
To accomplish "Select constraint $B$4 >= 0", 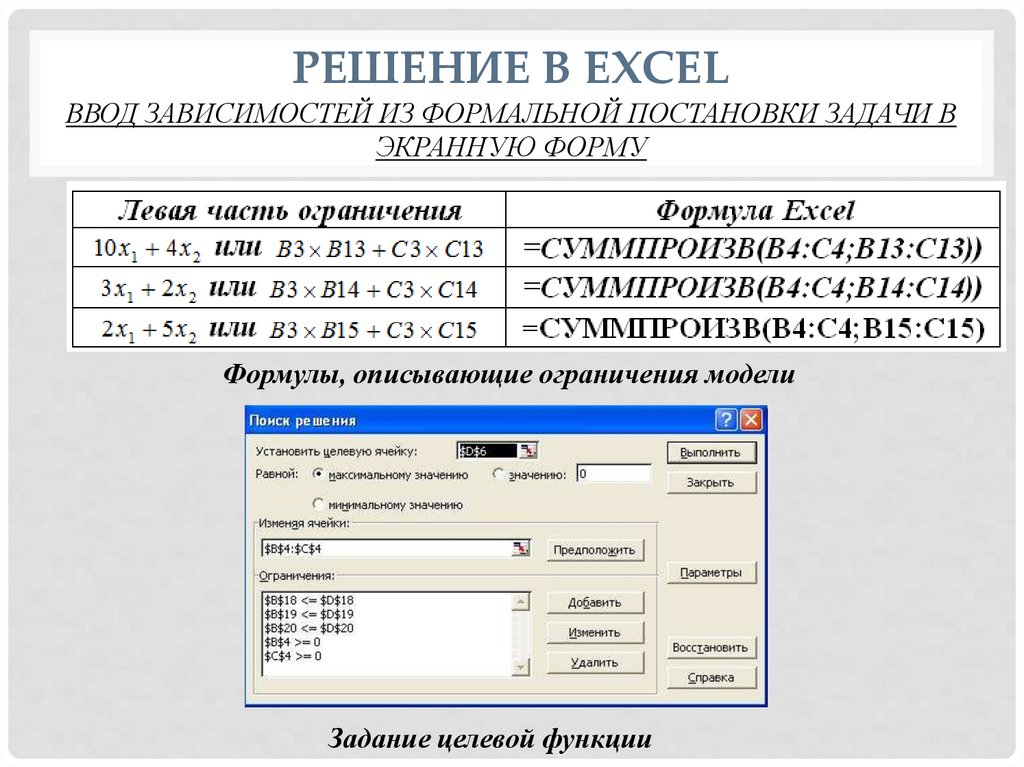I will [293, 642].
